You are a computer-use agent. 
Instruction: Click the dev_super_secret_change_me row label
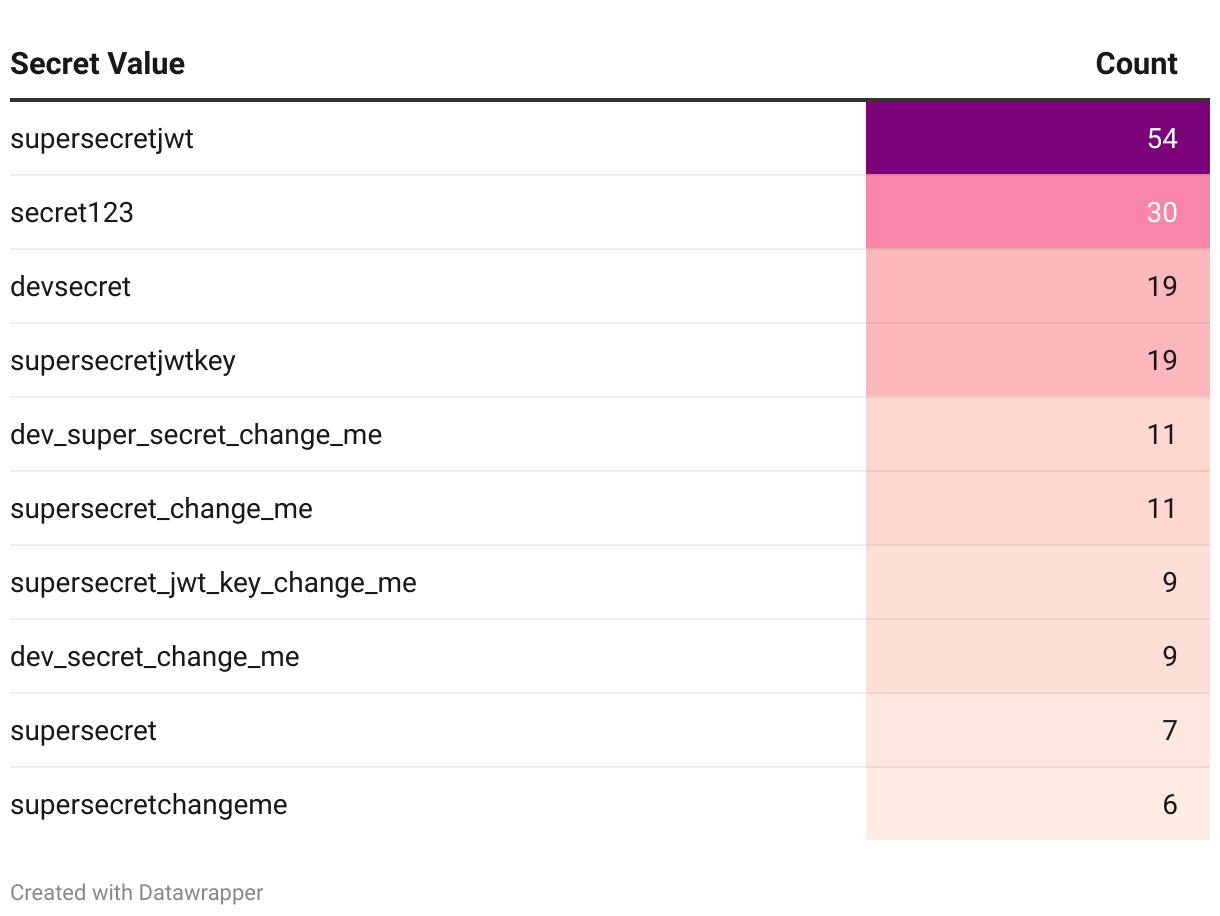pyautogui.click(x=196, y=435)
